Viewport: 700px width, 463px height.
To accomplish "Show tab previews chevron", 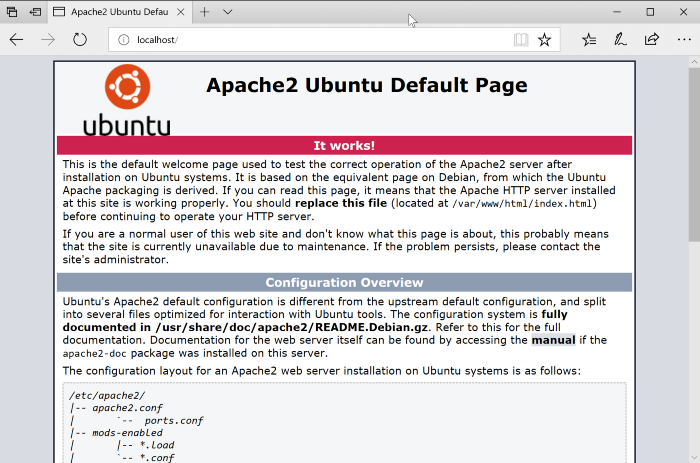I will pos(228,12).
